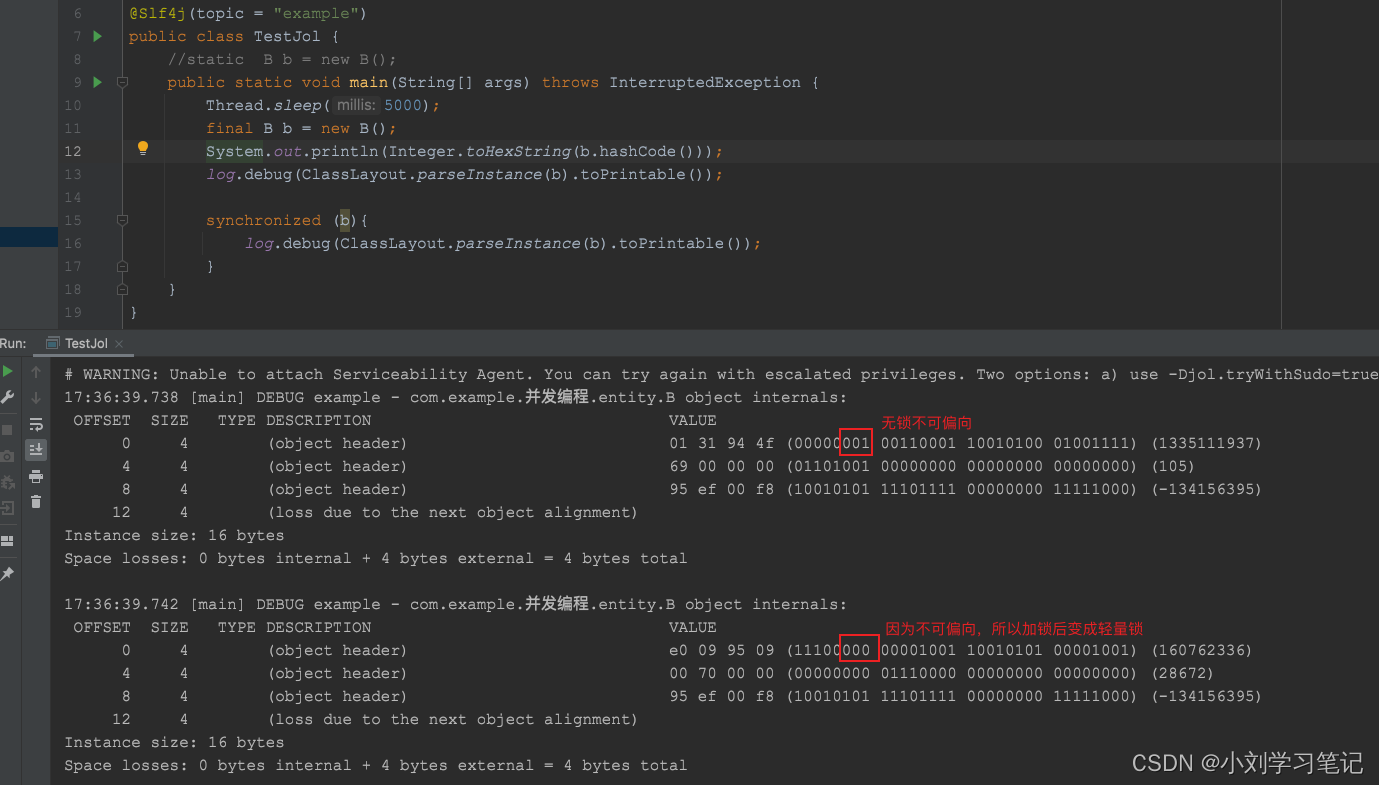Click the Exit sign-out icon in Run panel
This screenshot has width=1379, height=785.
tap(8, 508)
